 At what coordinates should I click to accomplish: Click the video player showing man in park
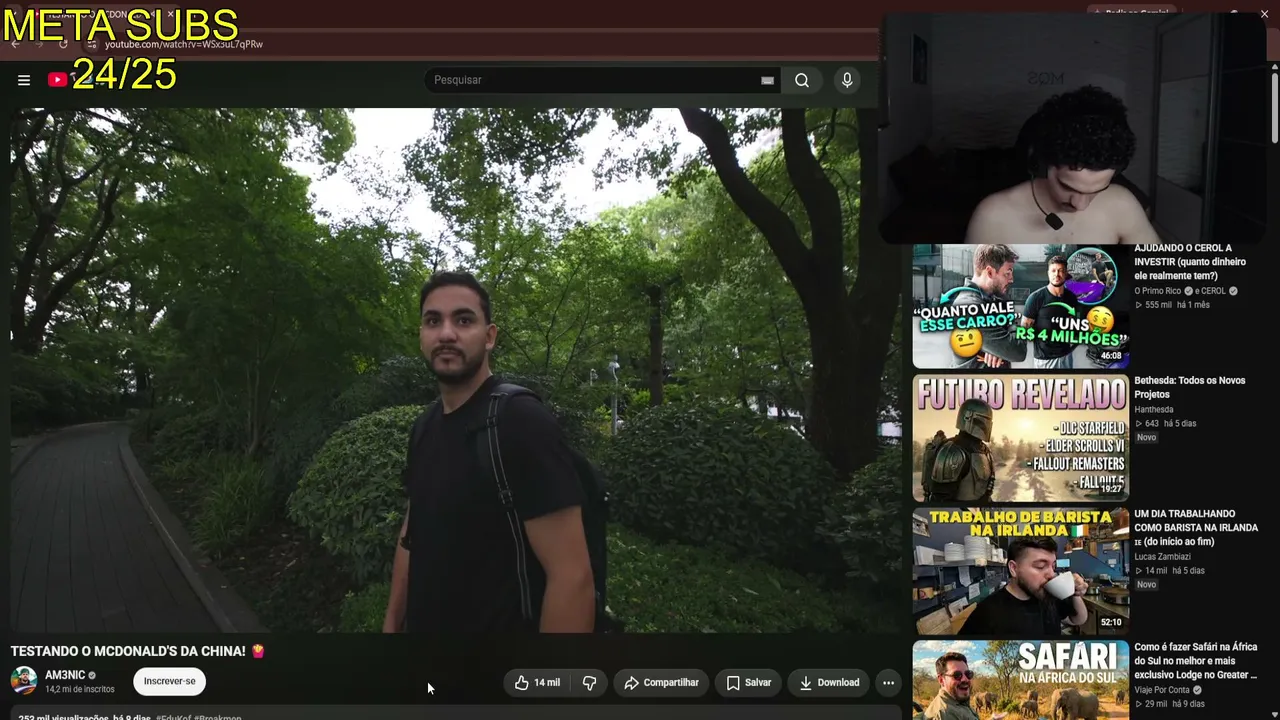pos(456,370)
